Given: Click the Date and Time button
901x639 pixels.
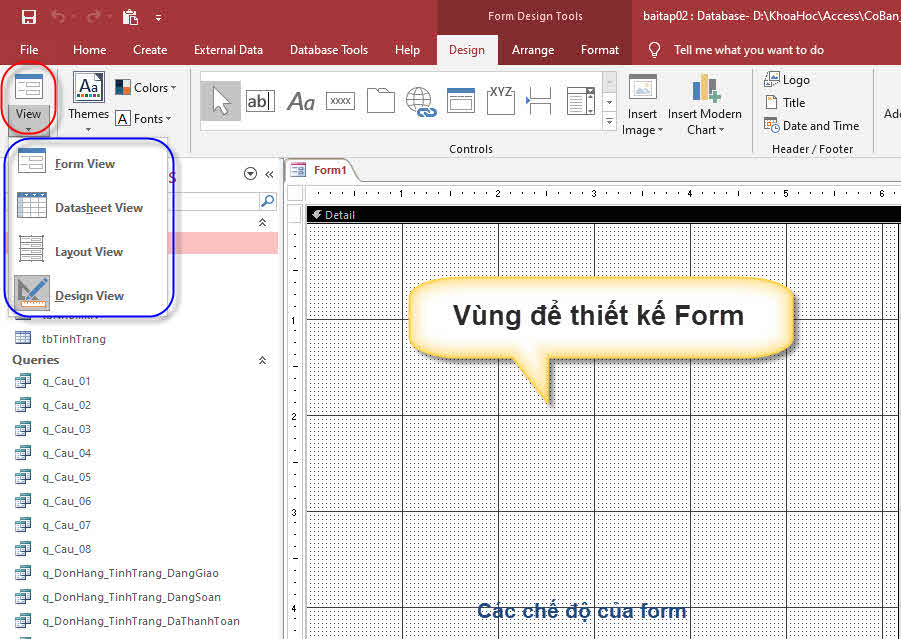Looking at the screenshot, I should 811,125.
